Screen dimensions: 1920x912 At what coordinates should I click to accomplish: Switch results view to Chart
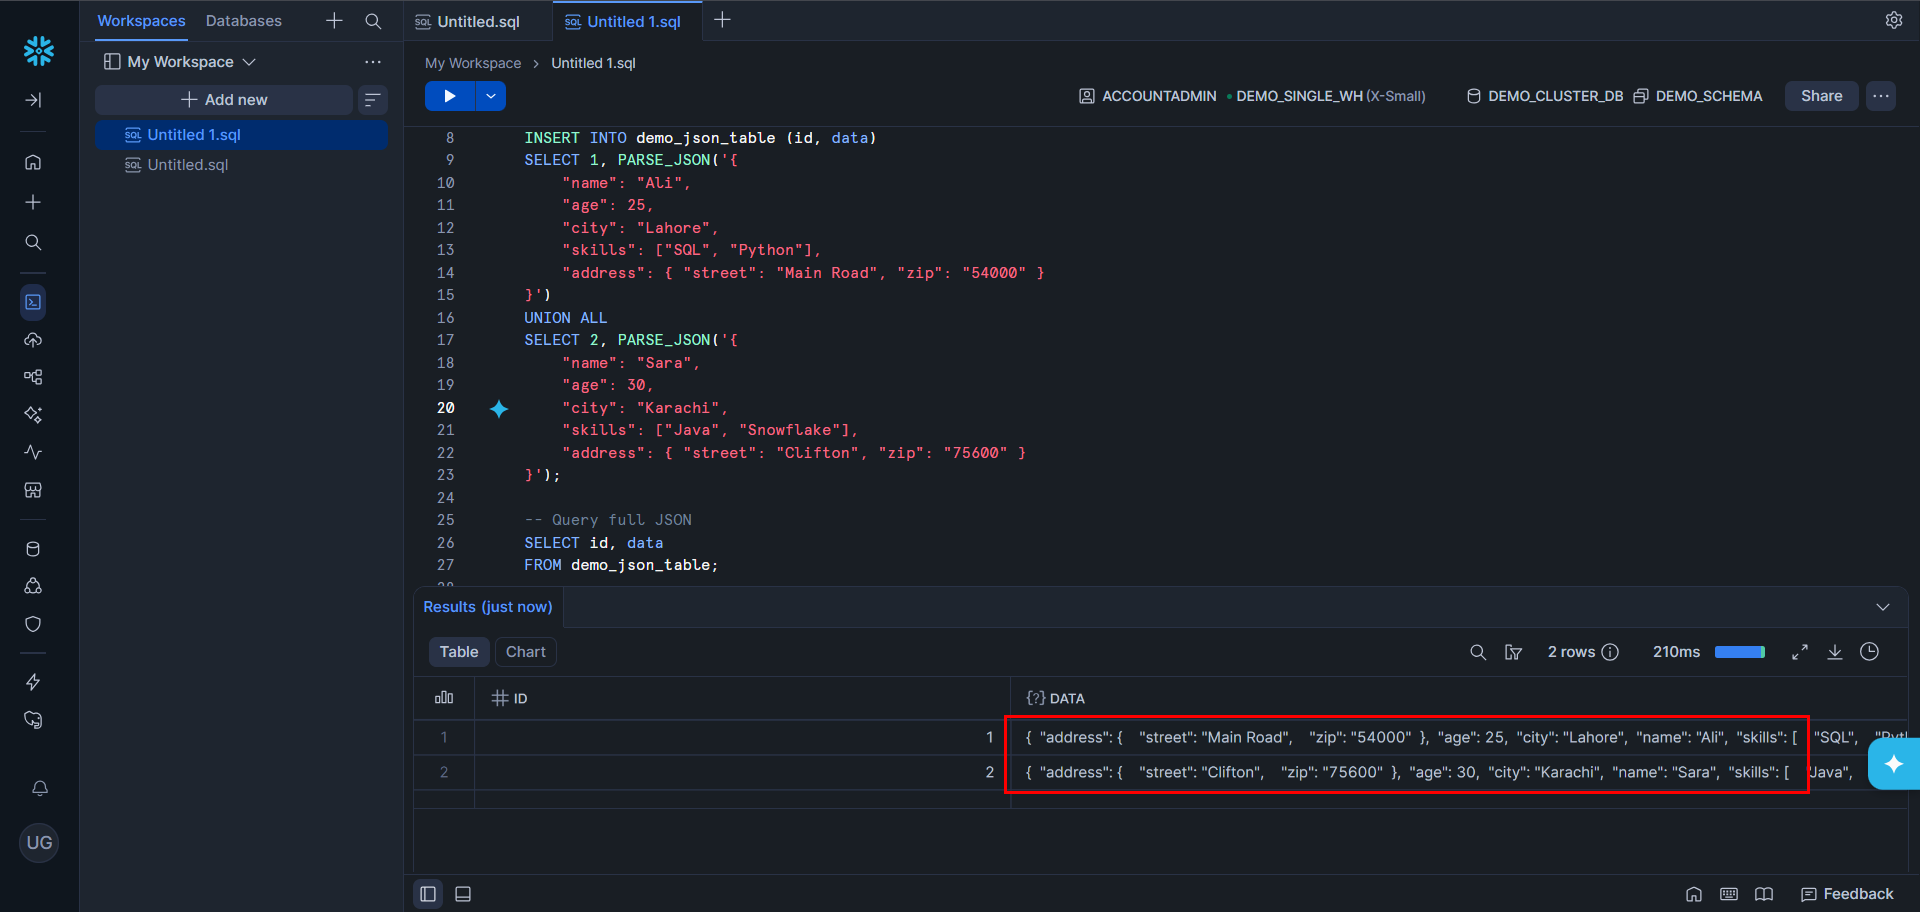[526, 652]
